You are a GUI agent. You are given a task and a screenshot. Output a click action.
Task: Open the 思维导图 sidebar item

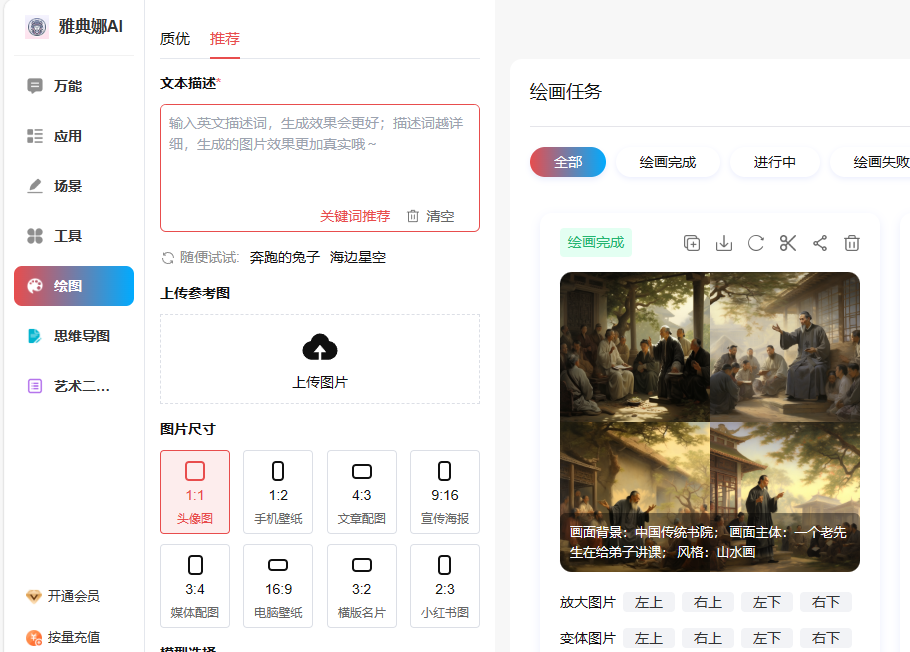(74, 336)
